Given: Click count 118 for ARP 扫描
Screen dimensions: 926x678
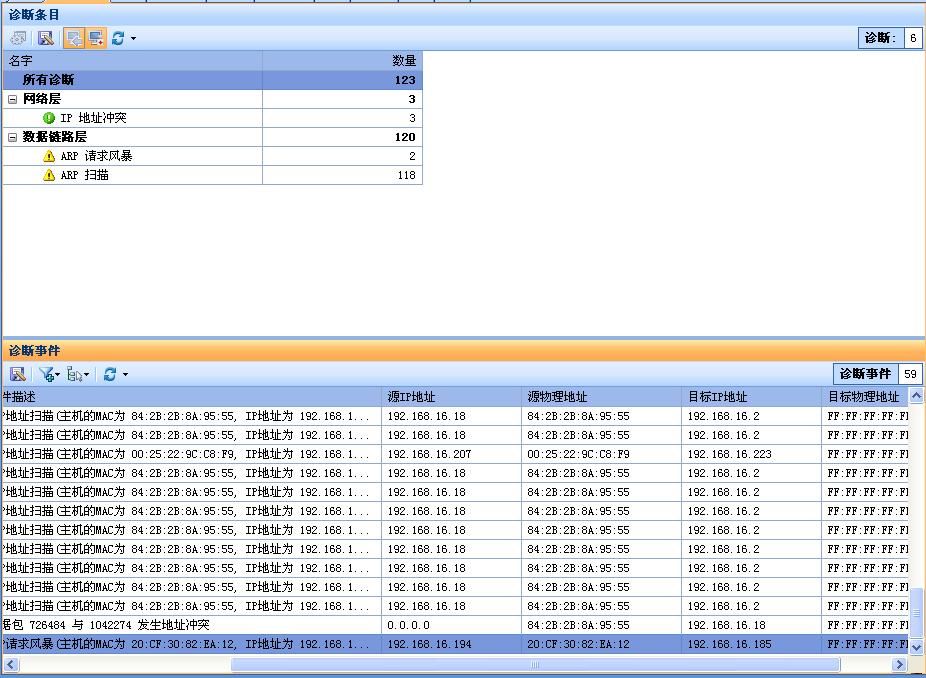Looking at the screenshot, I should click(406, 175).
